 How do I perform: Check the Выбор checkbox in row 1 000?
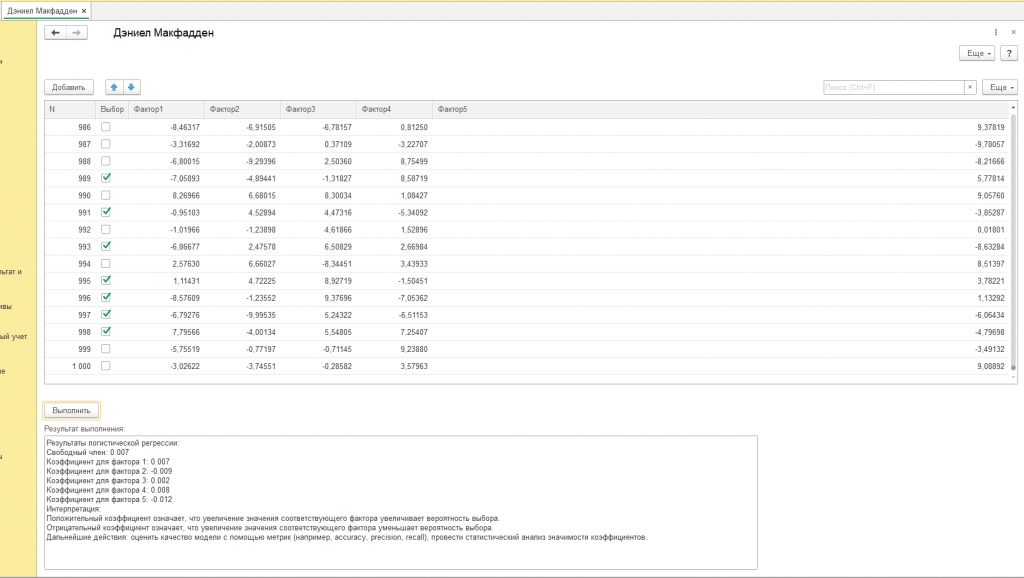pyautogui.click(x=106, y=366)
